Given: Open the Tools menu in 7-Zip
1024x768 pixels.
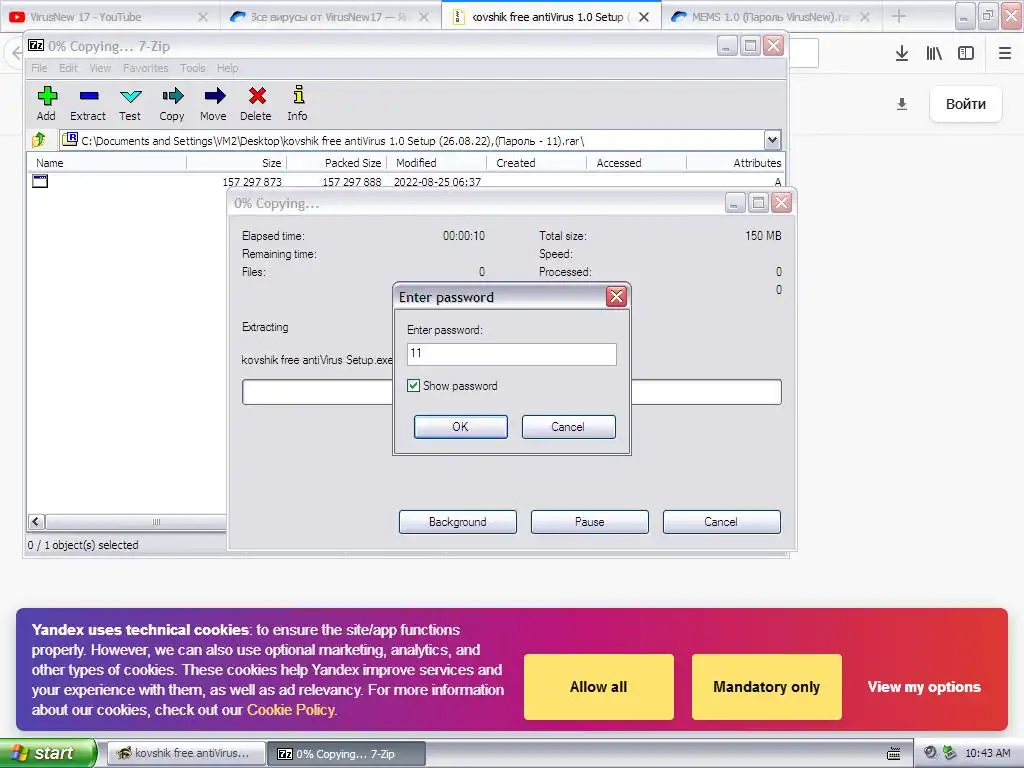Looking at the screenshot, I should pyautogui.click(x=193, y=68).
